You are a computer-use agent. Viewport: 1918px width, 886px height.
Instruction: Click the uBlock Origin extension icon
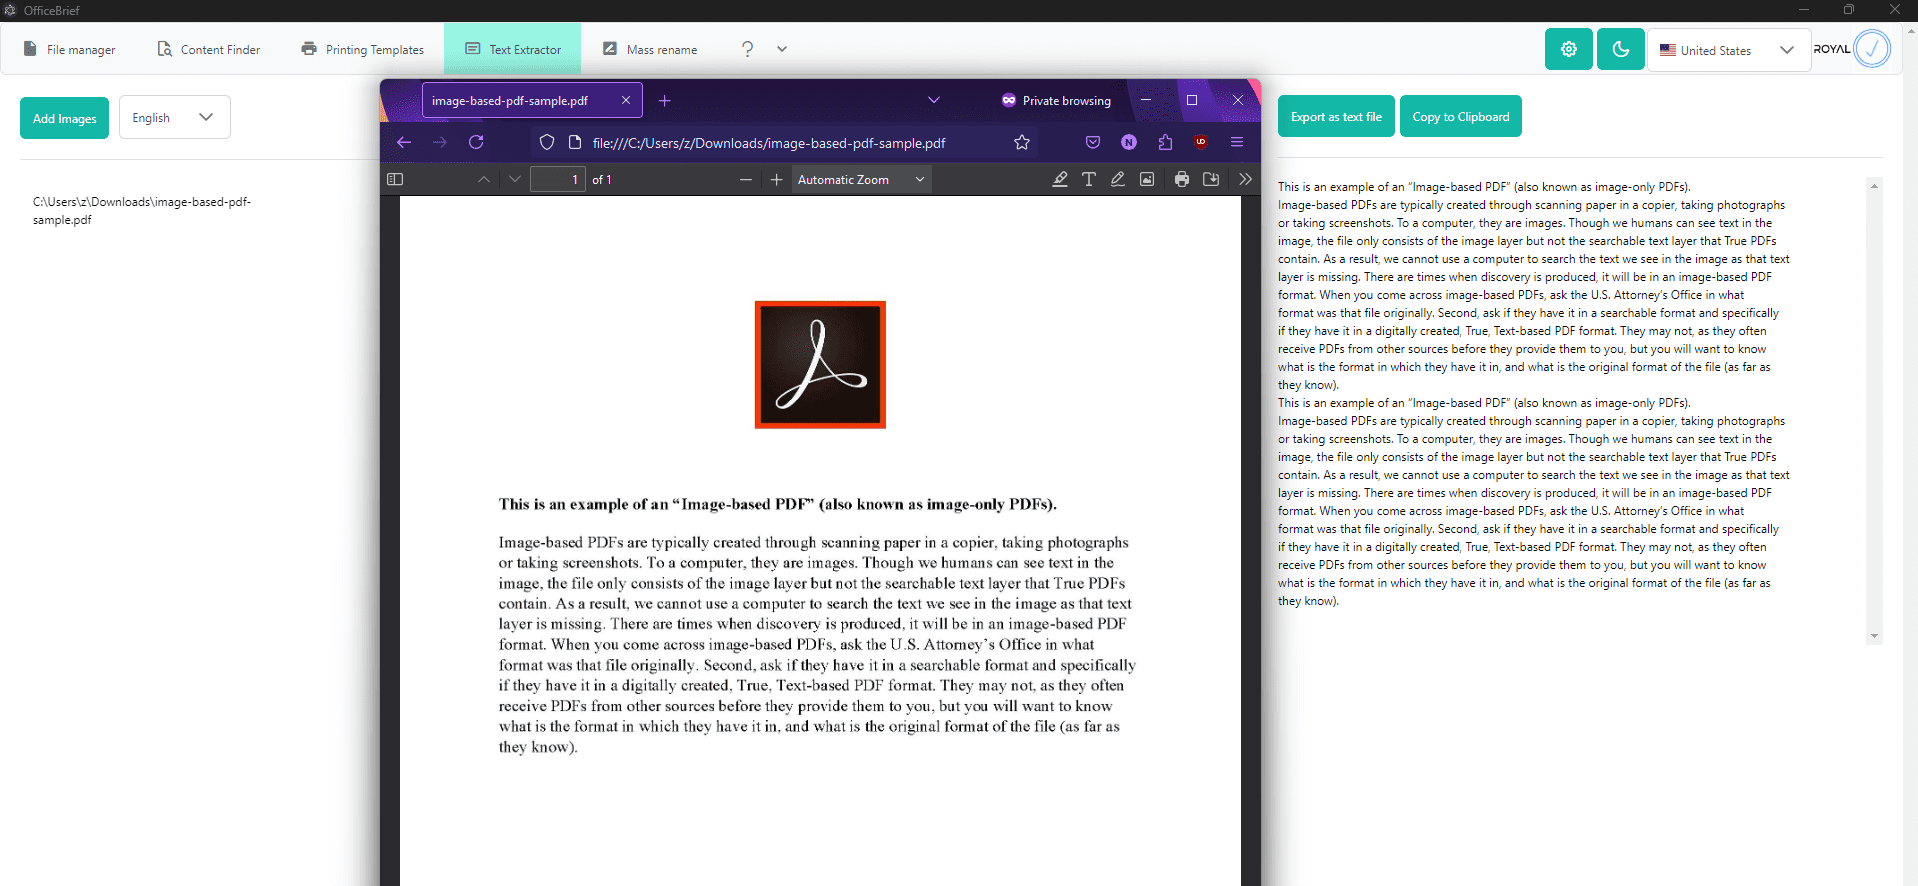coord(1201,142)
